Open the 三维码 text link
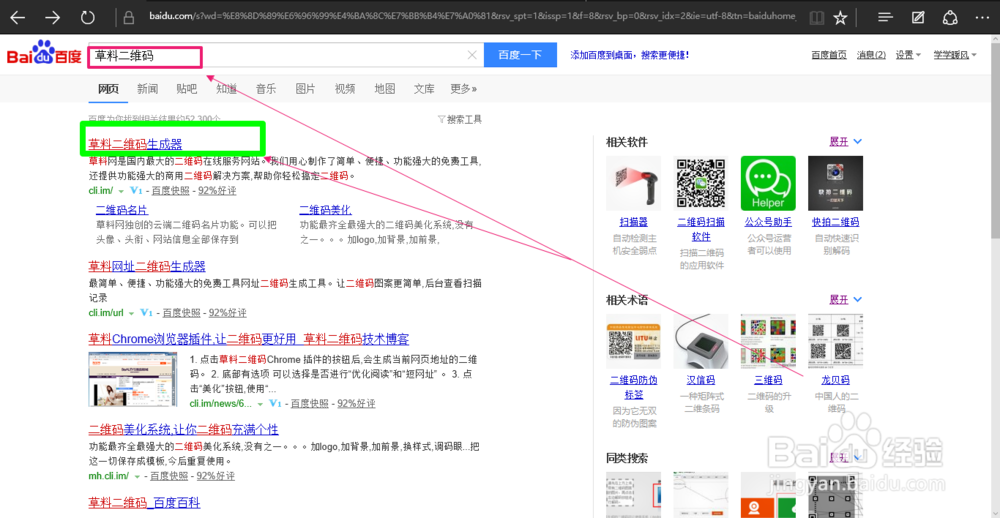The image size is (1000, 518). point(768,380)
